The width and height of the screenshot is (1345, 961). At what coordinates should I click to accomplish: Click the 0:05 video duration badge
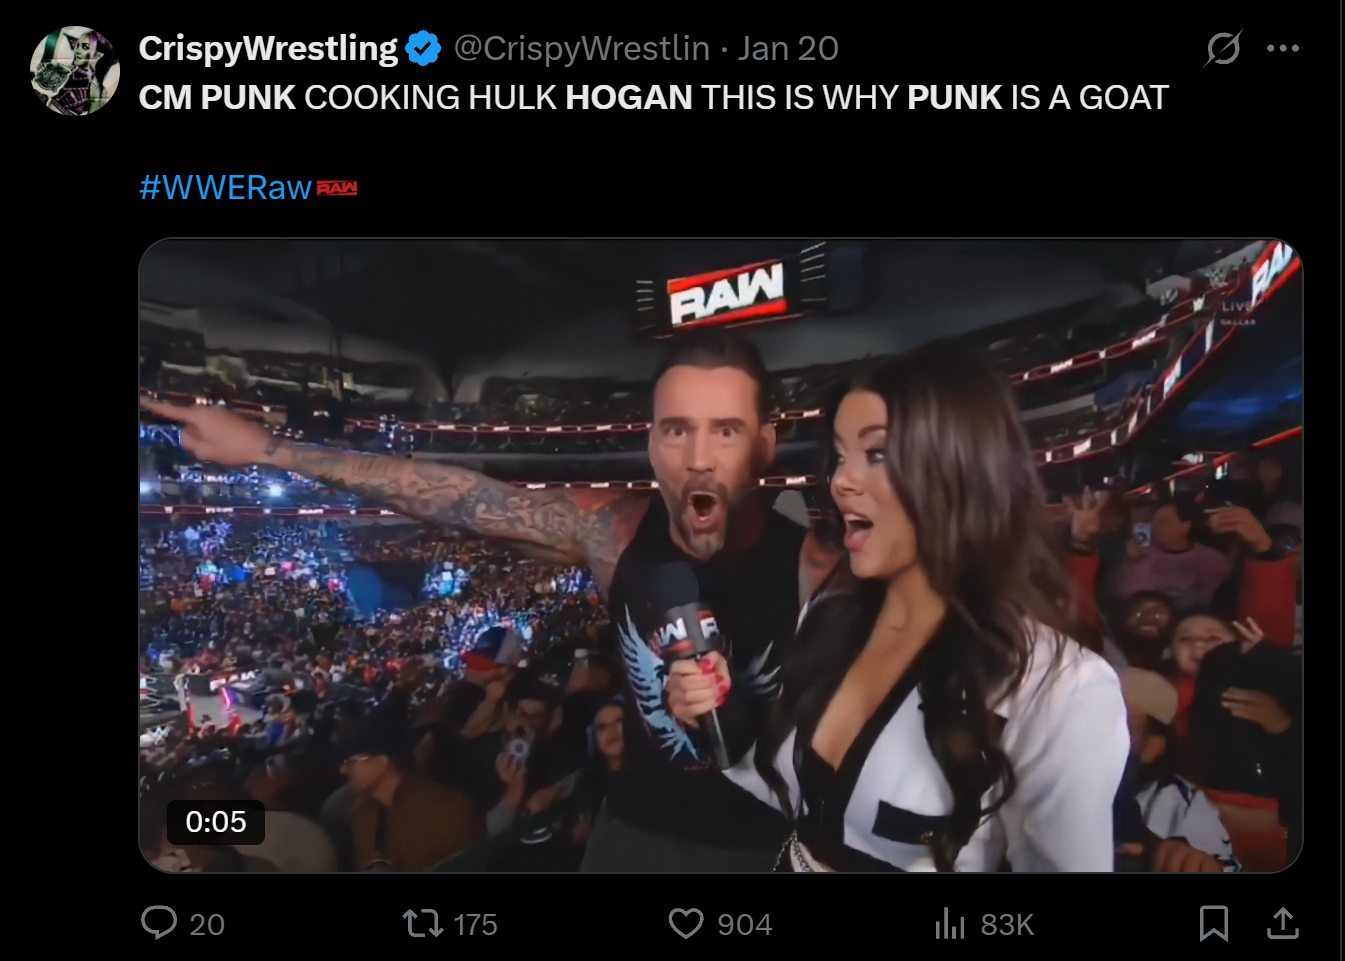pyautogui.click(x=216, y=822)
